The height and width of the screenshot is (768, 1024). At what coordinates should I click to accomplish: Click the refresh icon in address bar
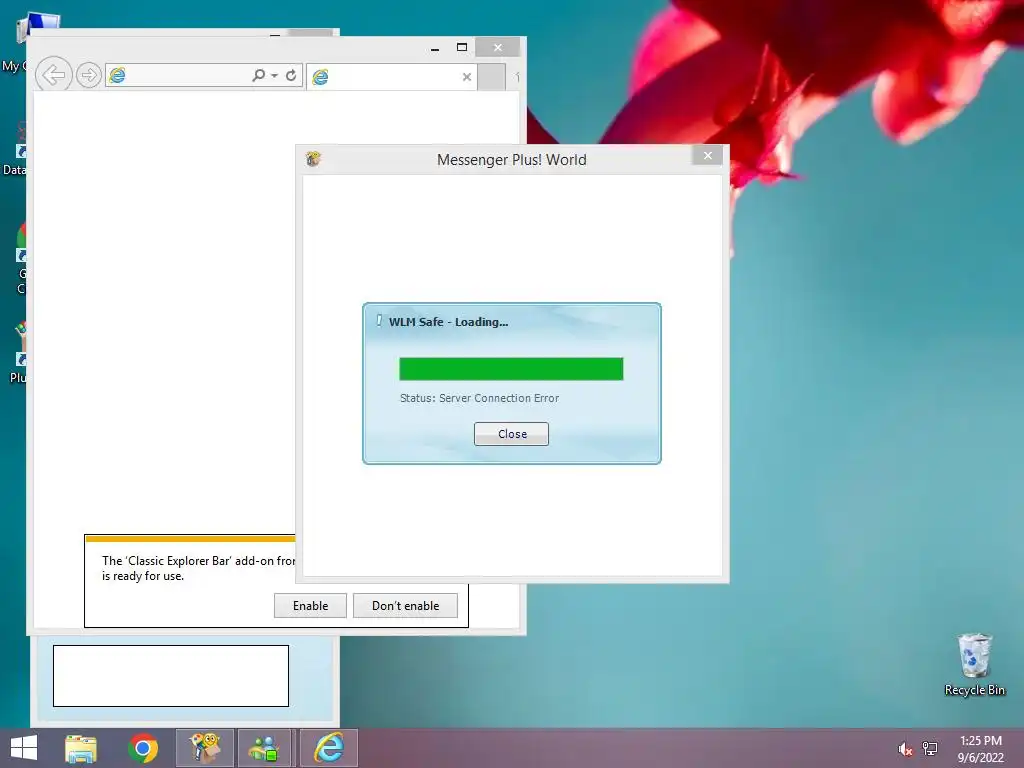291,75
